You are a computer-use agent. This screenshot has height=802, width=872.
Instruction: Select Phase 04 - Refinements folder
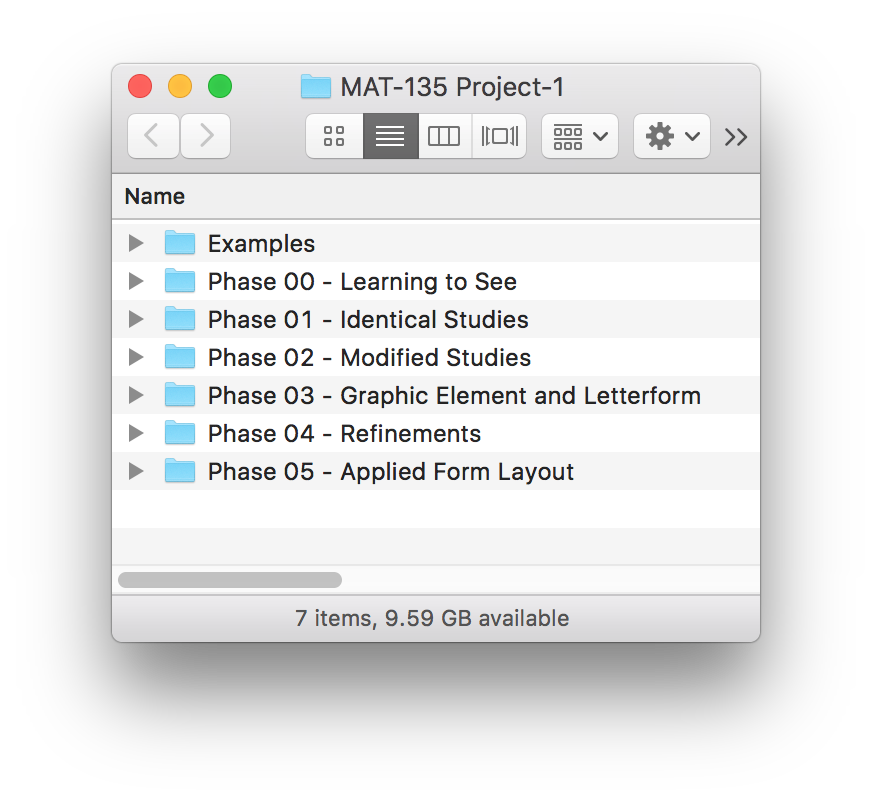coord(344,434)
